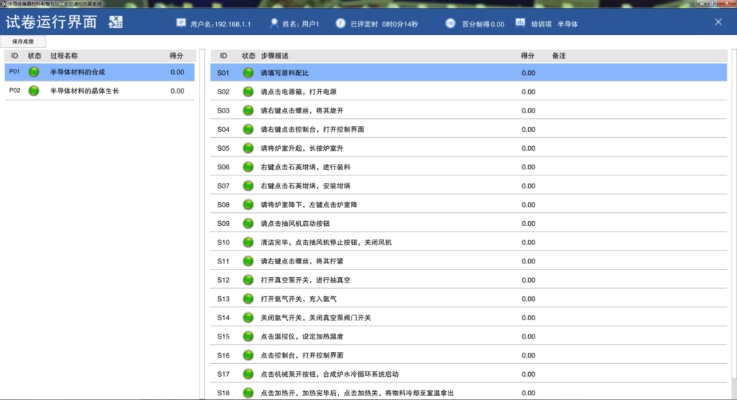Click the icon next to 试卷运行界面 title
Screen dimensions: 737x400
(117, 21)
